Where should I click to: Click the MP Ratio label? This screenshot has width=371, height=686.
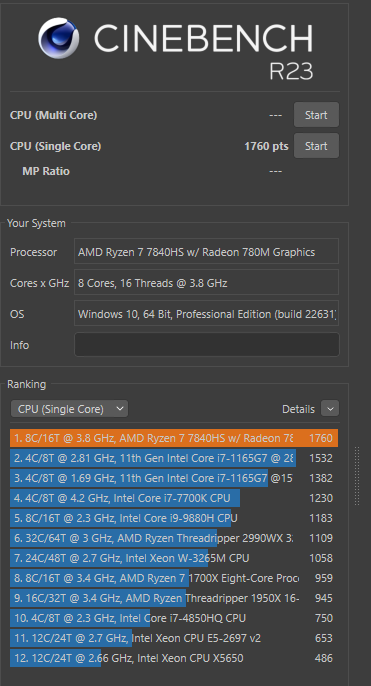click(x=46, y=171)
